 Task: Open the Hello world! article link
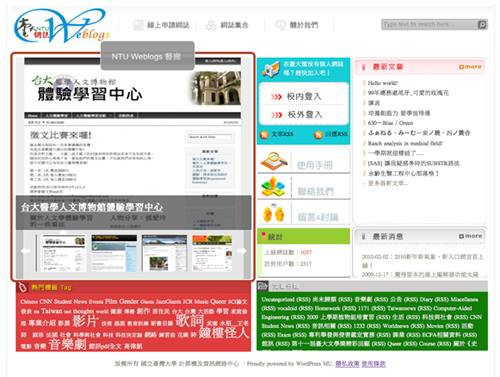tap(383, 83)
